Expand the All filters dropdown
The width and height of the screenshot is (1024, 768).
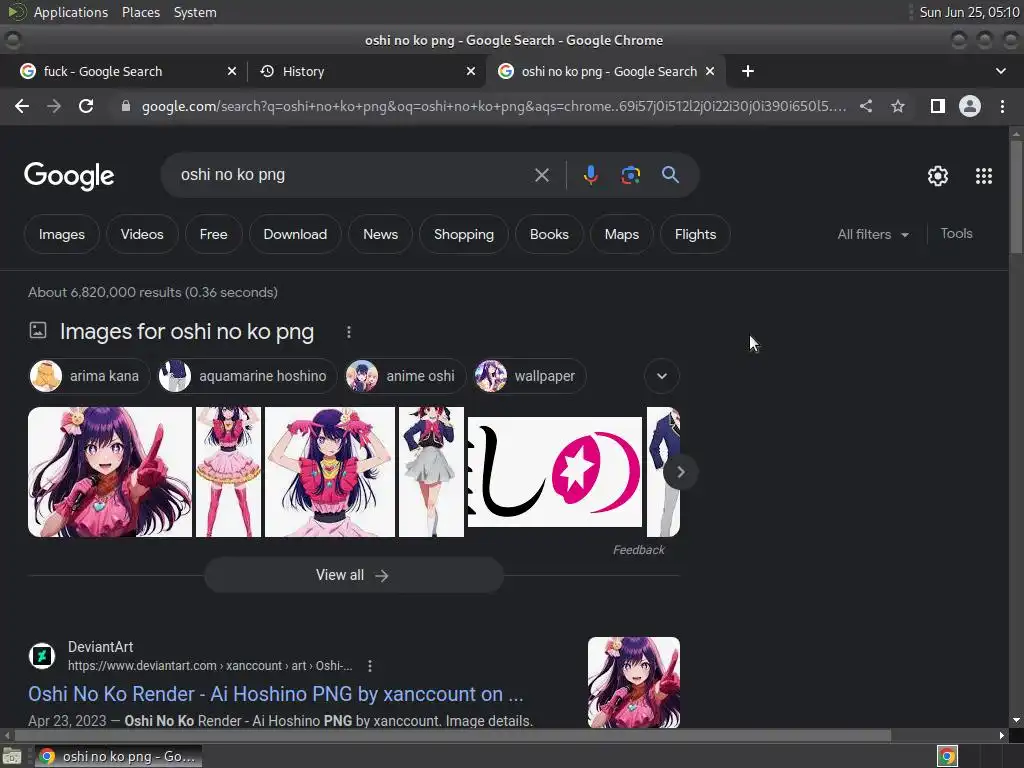coord(872,234)
